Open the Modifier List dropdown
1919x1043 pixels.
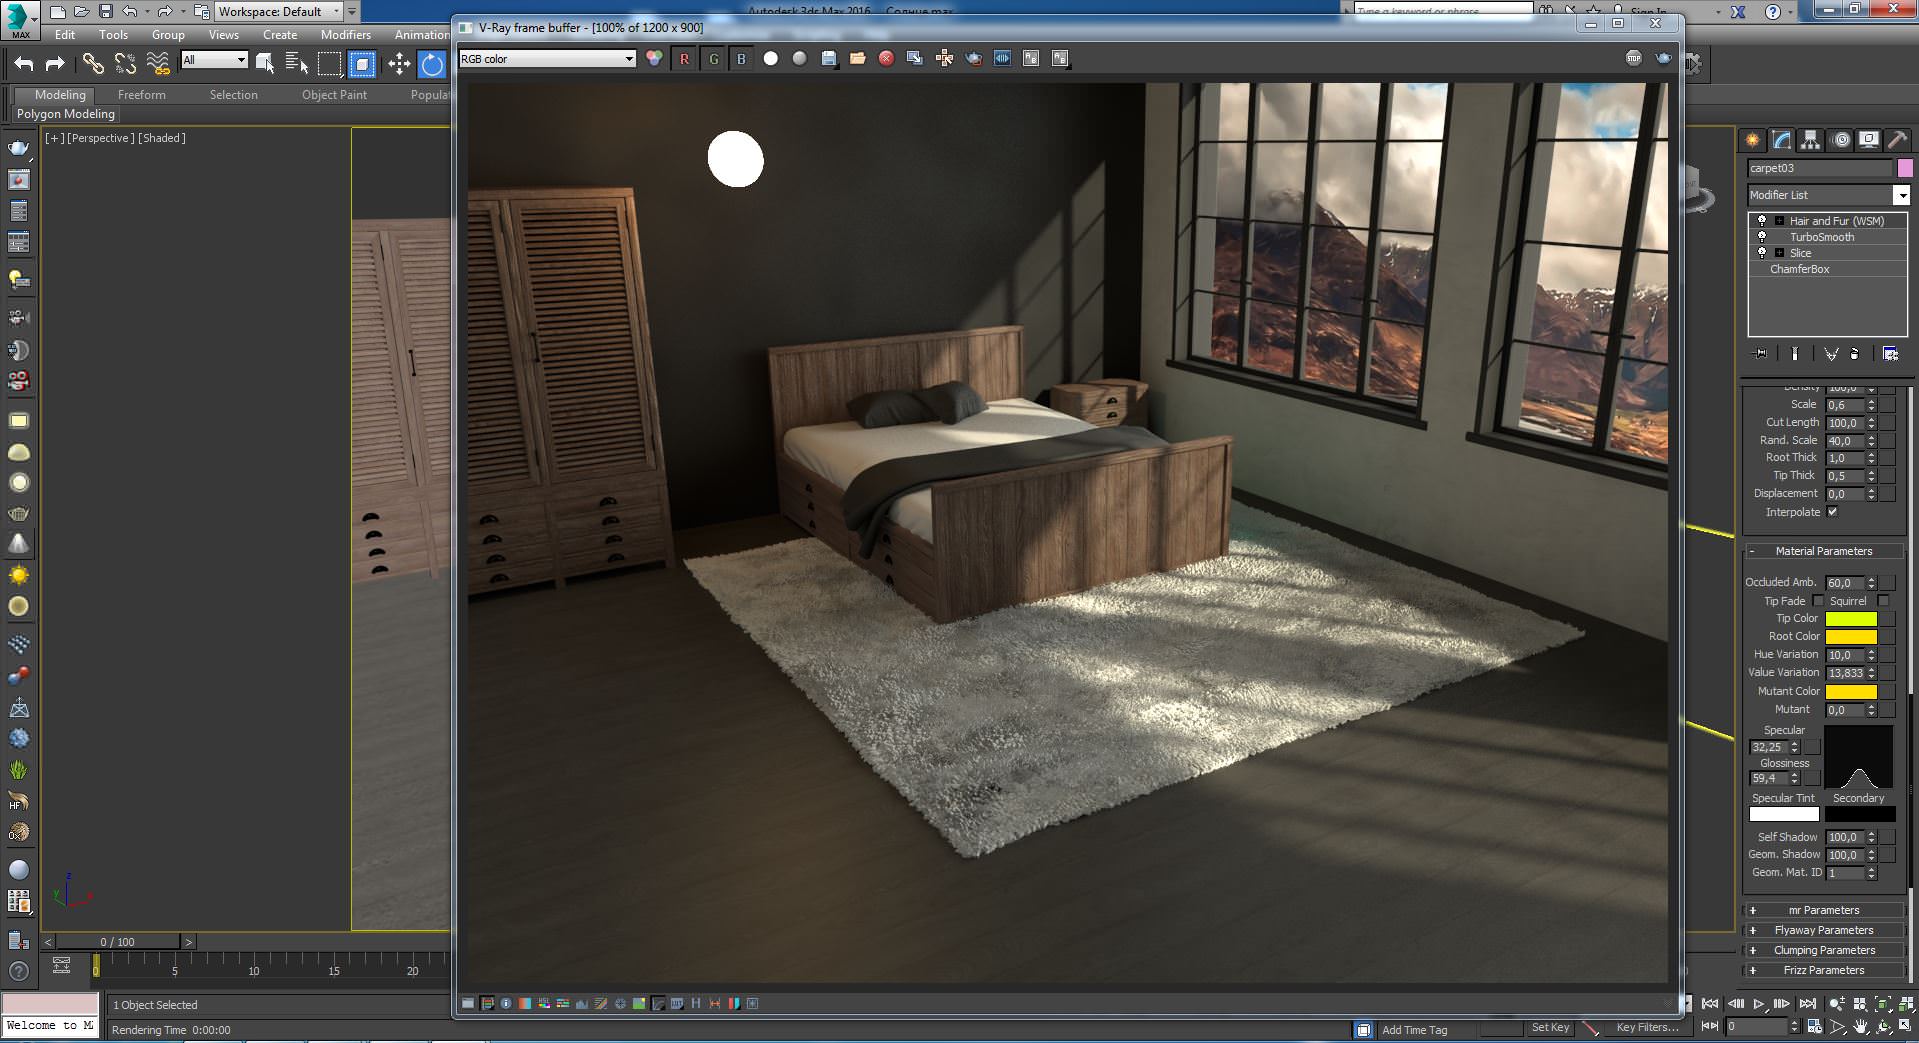pyautogui.click(x=1829, y=195)
